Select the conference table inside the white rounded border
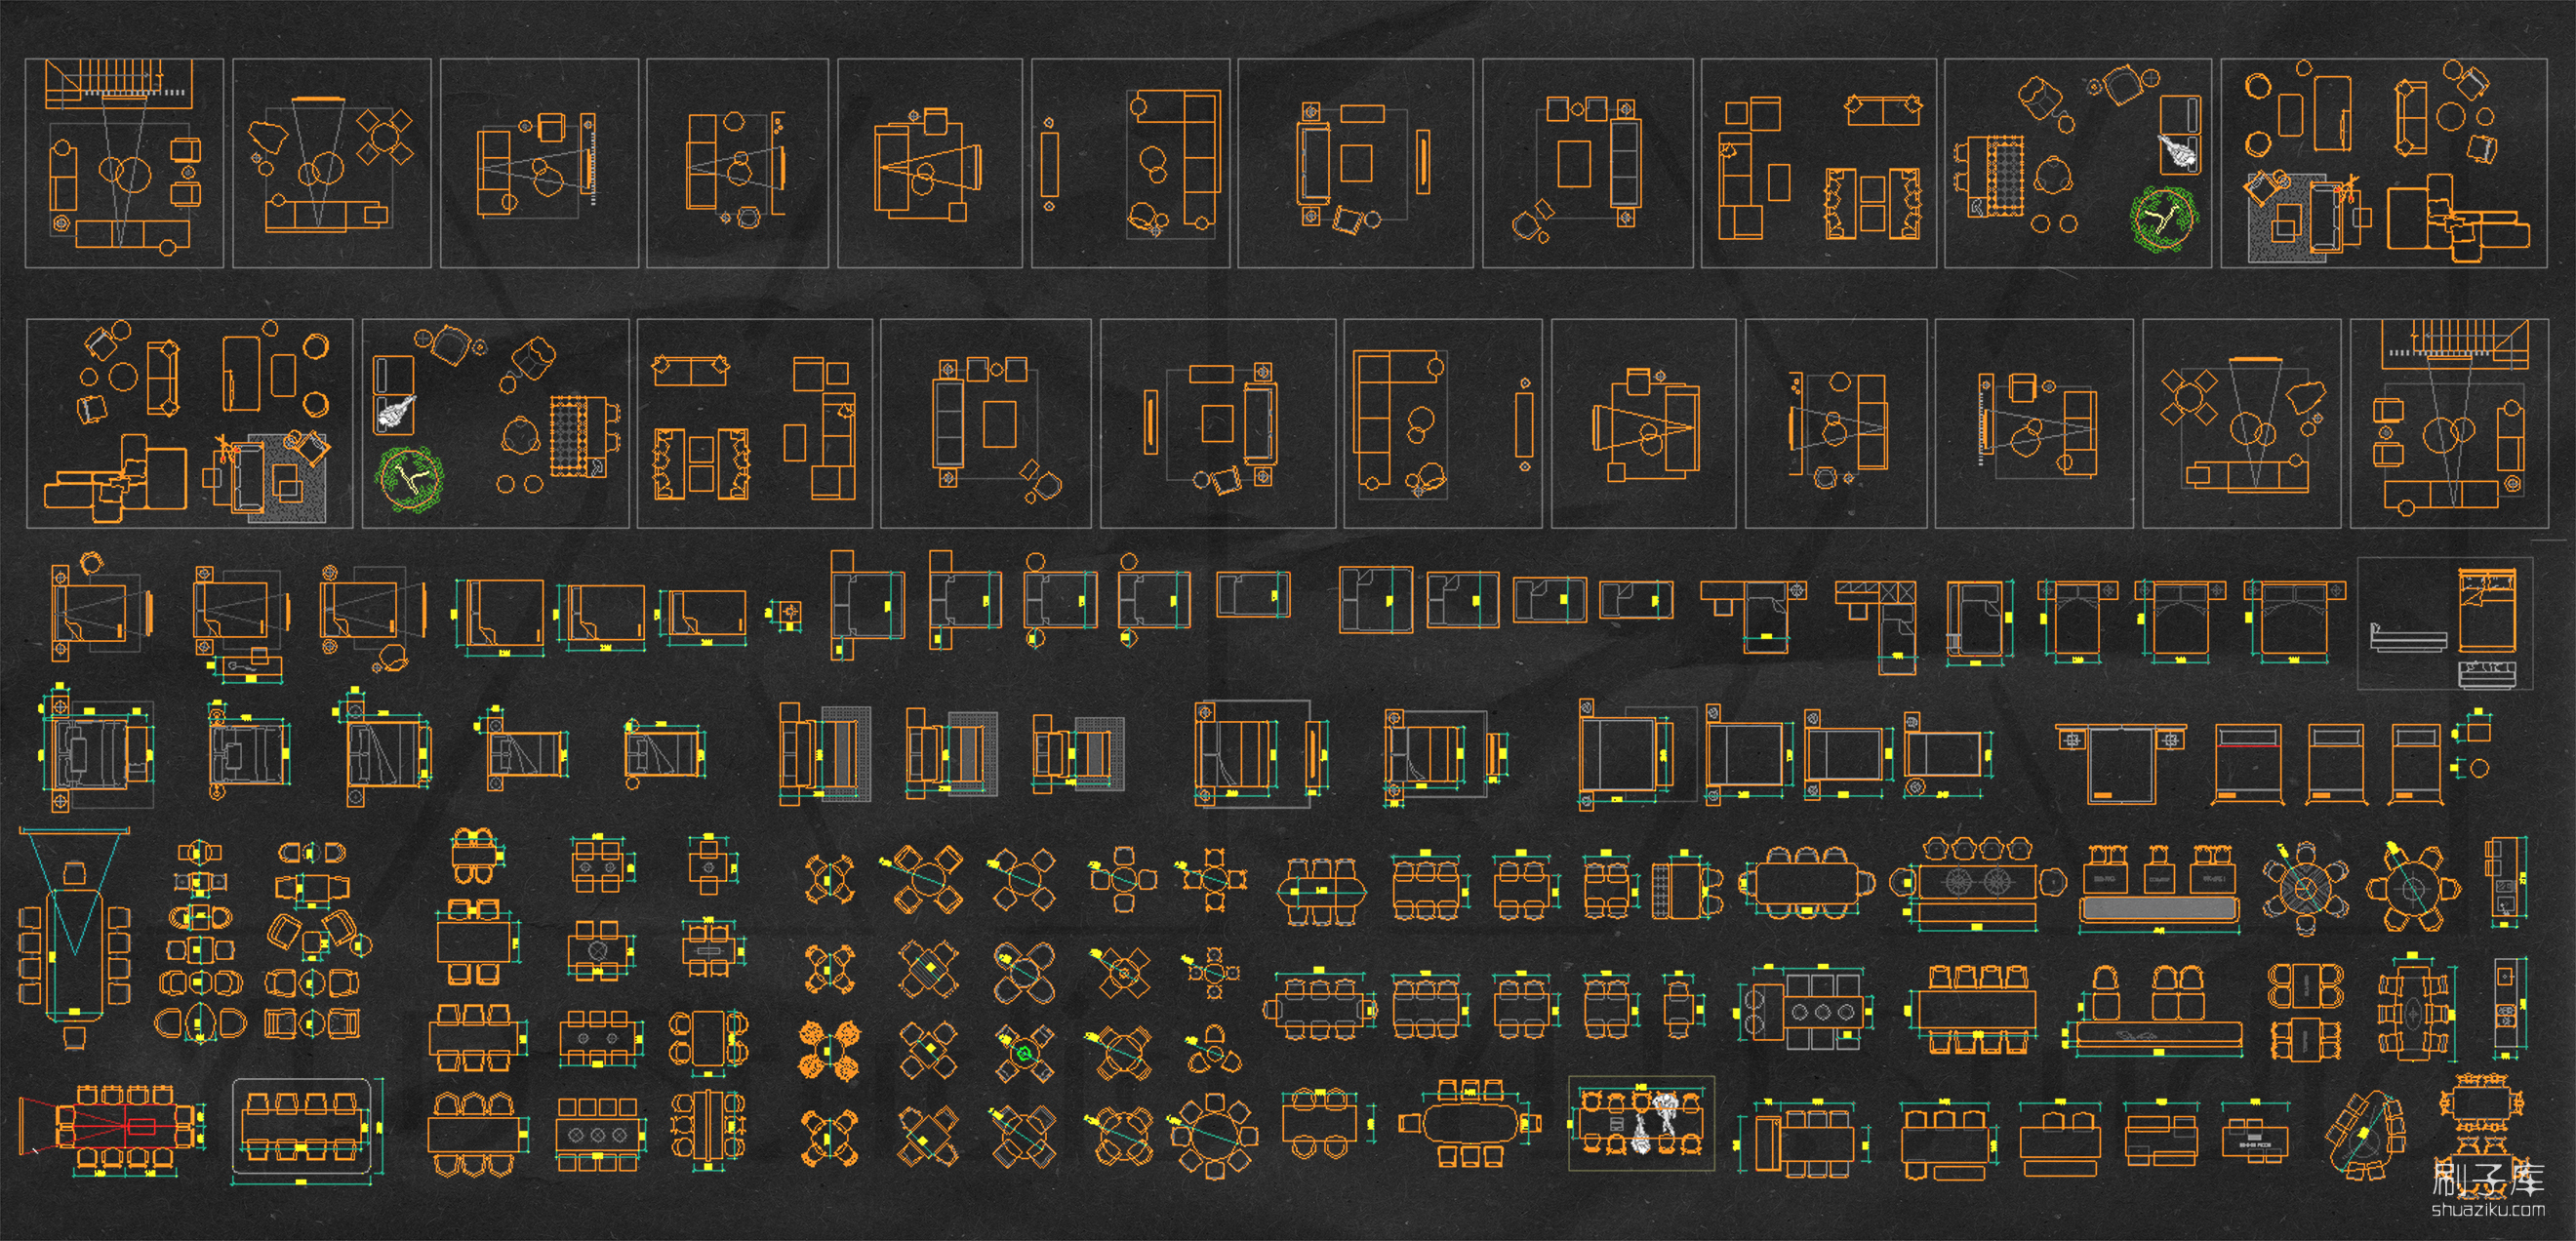The height and width of the screenshot is (1241, 2576). (301, 1127)
